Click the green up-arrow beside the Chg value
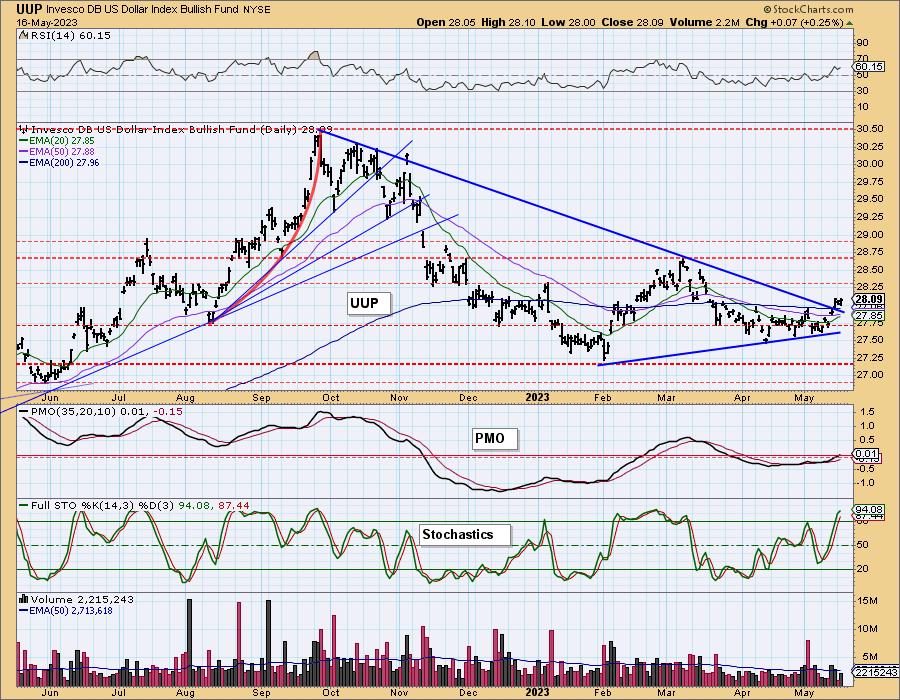 850,23
